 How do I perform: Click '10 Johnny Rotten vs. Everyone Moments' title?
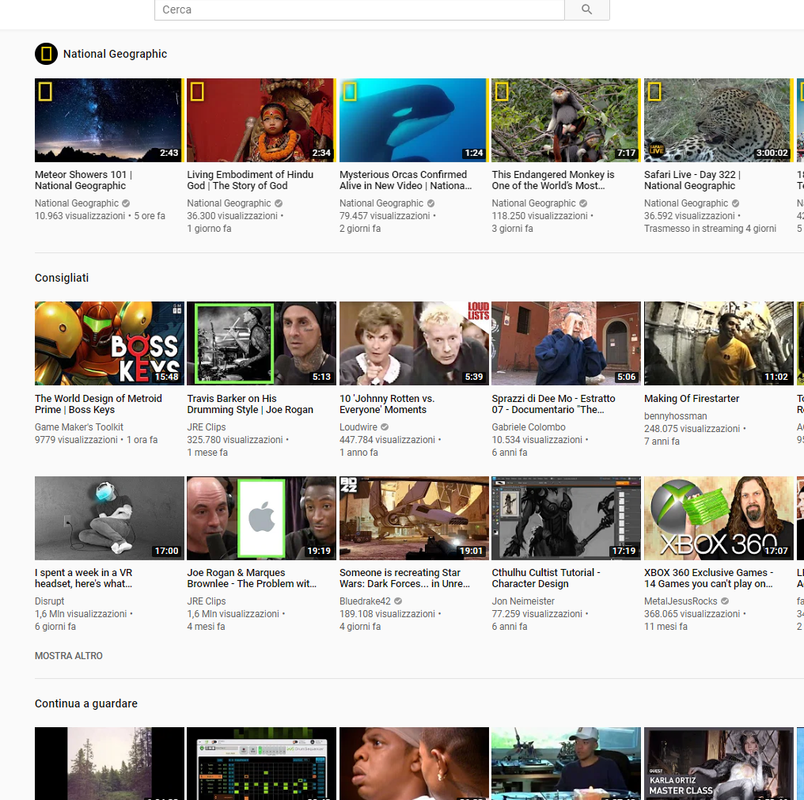[x=387, y=404]
